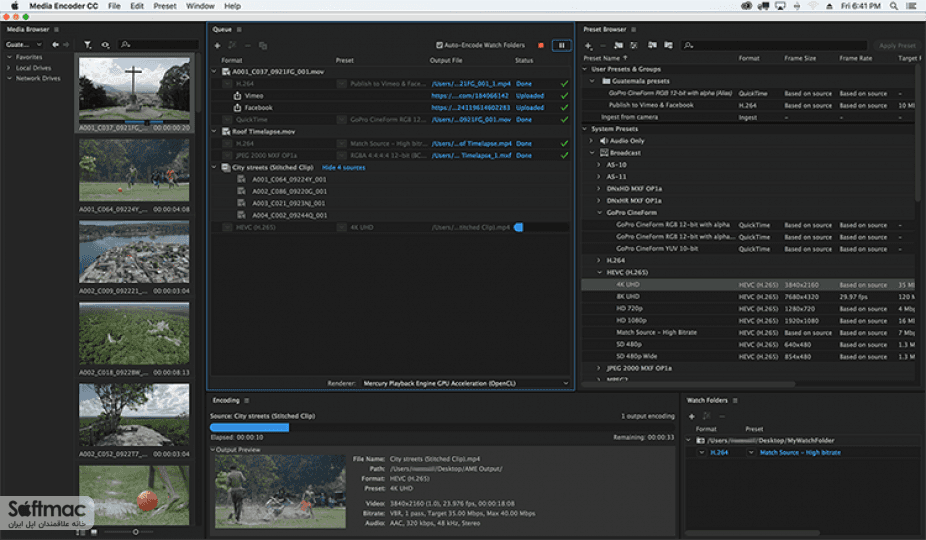Click the Duplicate icon in Queue toolbar
Viewport: 926px width, 540px height.
(263, 45)
